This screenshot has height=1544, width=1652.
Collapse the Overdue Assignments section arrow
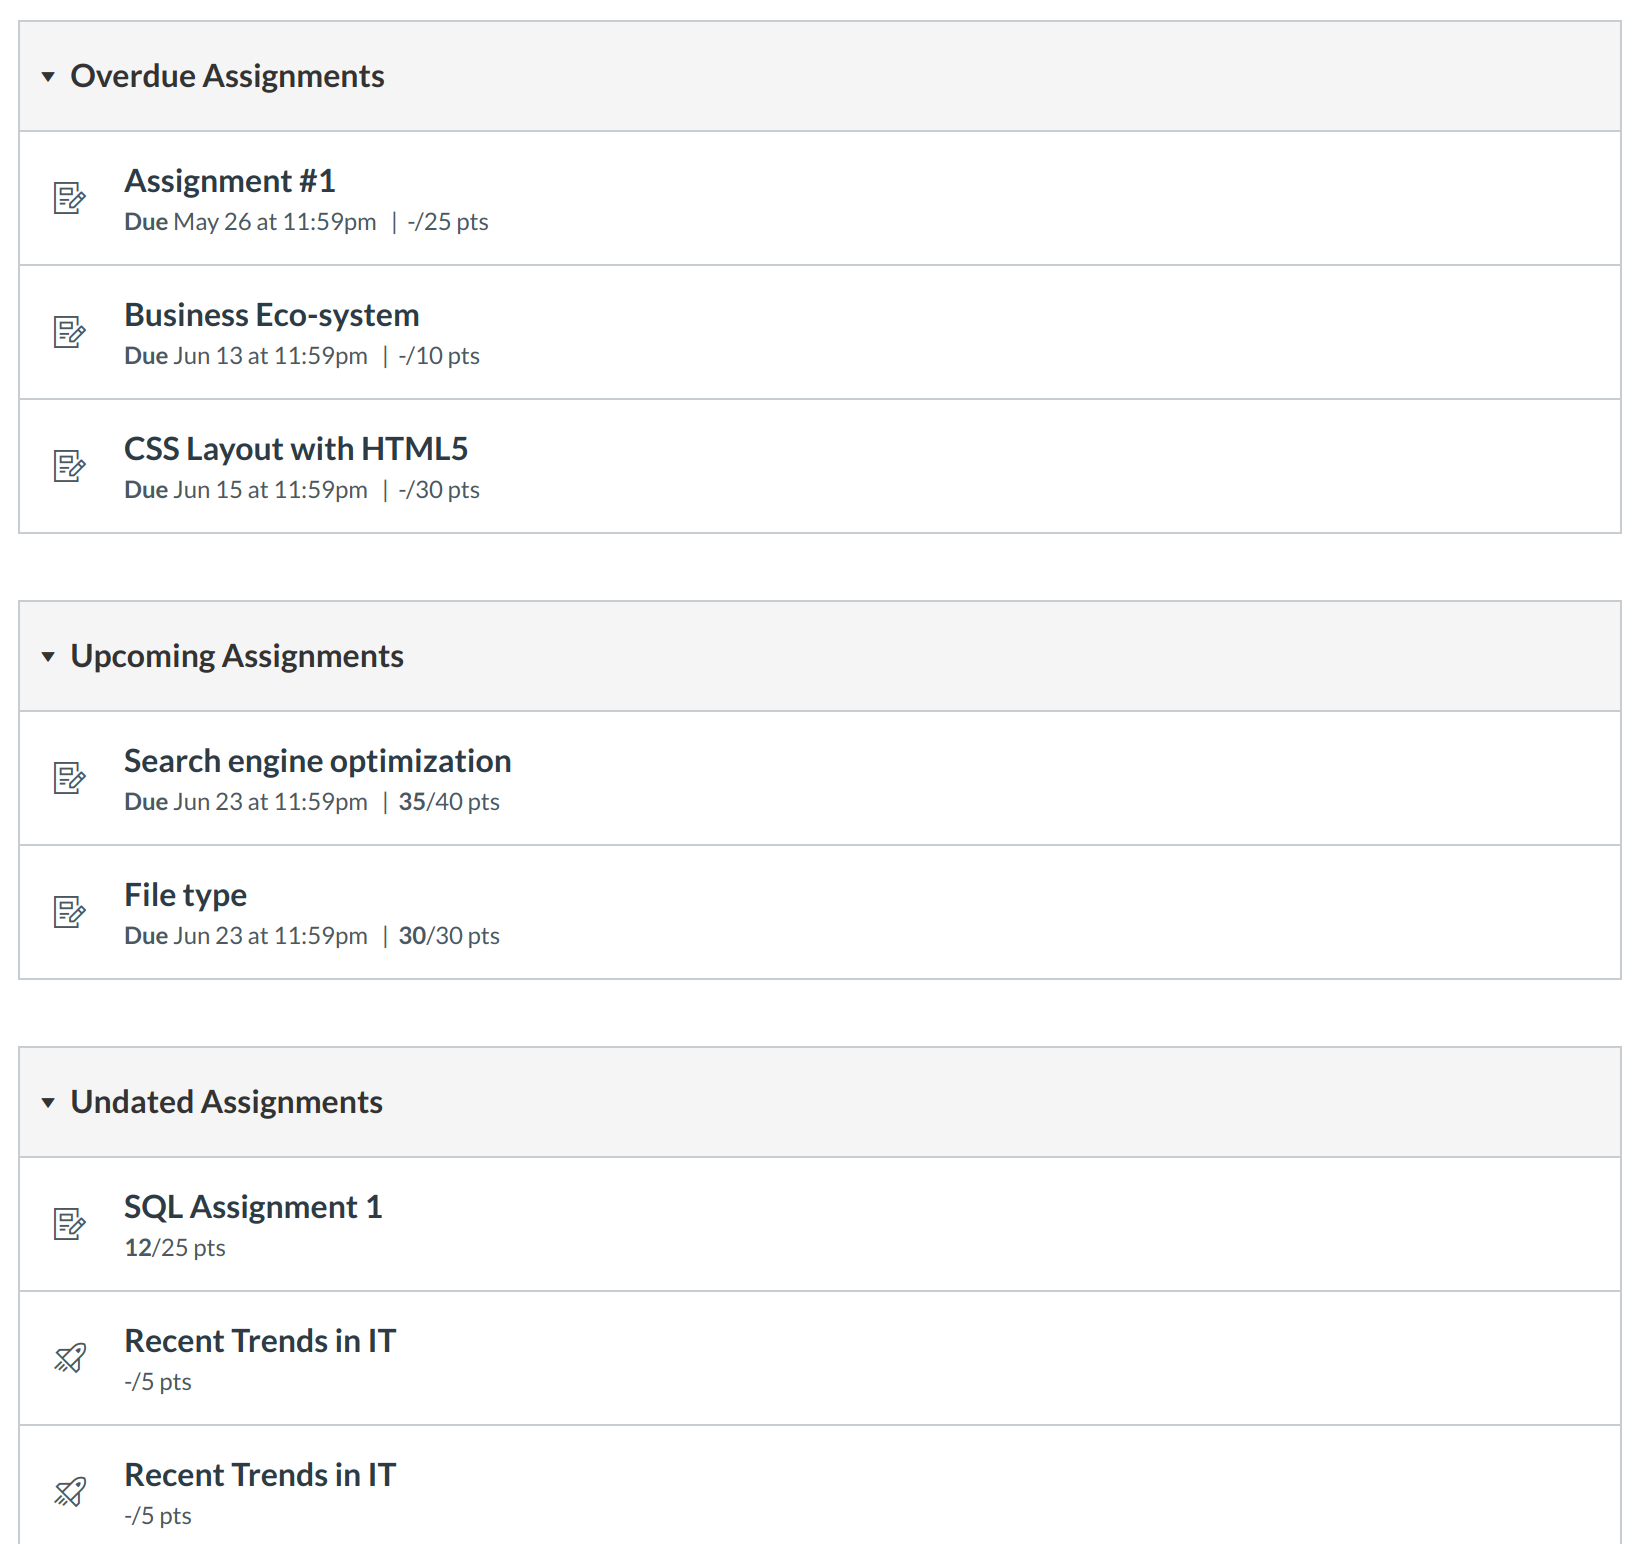(x=48, y=77)
